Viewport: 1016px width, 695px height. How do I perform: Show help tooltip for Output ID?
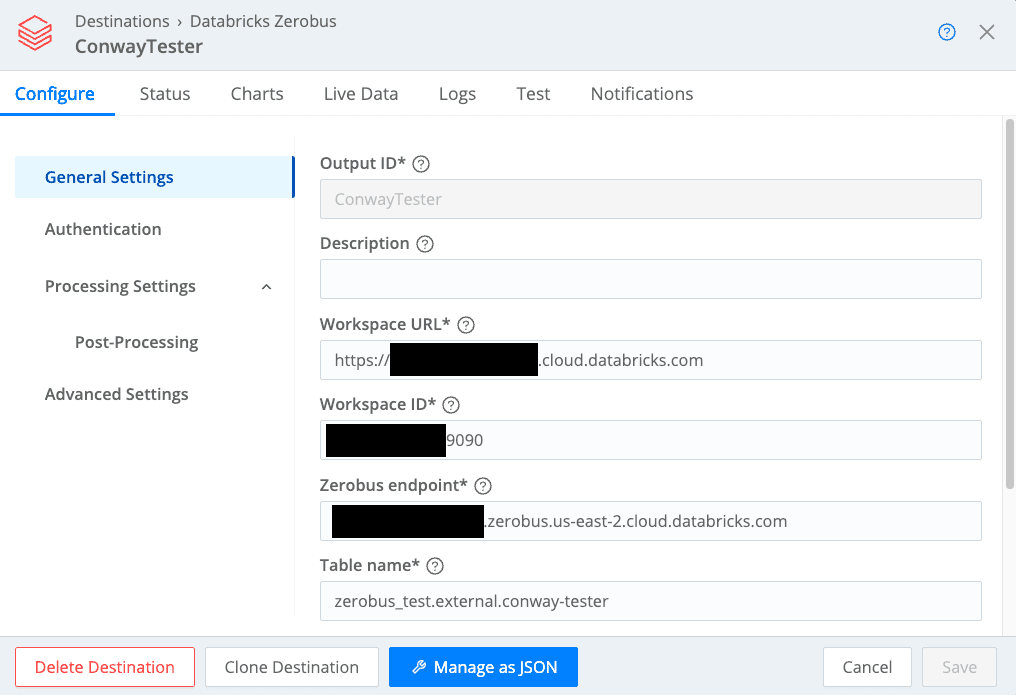421,164
